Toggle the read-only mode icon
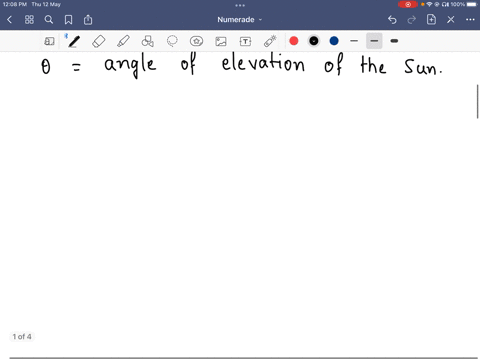480x360 pixels. (49, 41)
